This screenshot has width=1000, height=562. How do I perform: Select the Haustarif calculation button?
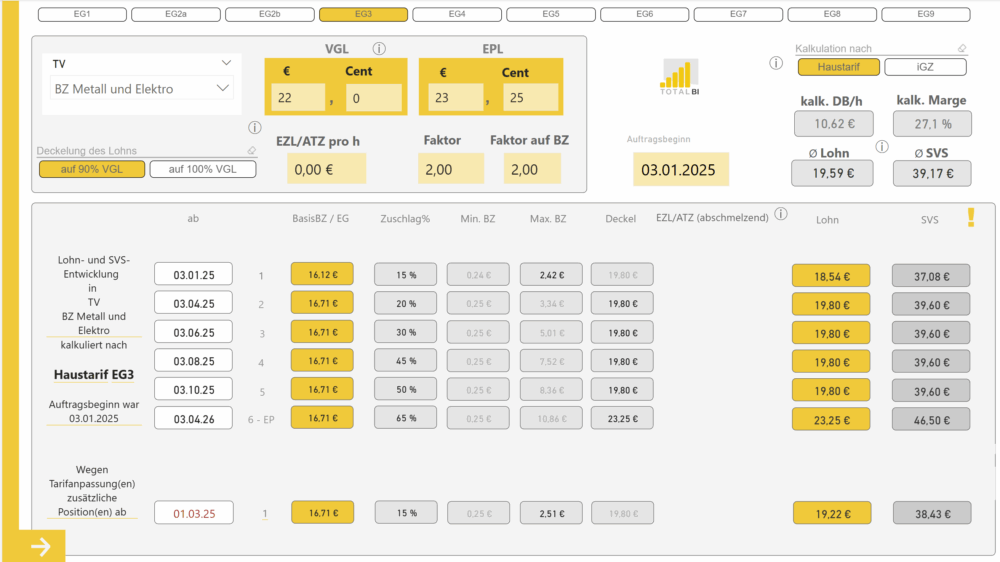[x=838, y=67]
